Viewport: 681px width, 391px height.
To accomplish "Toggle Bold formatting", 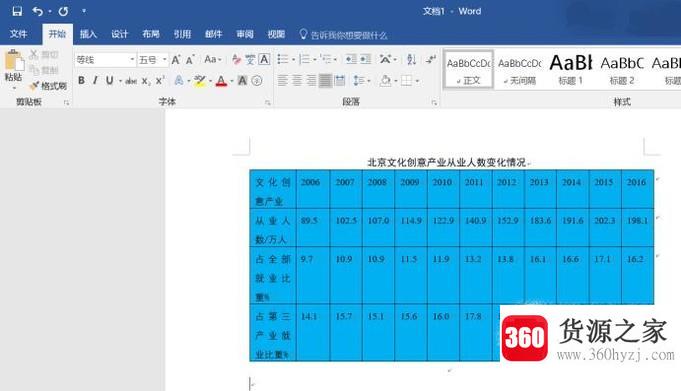I will tap(81, 80).
